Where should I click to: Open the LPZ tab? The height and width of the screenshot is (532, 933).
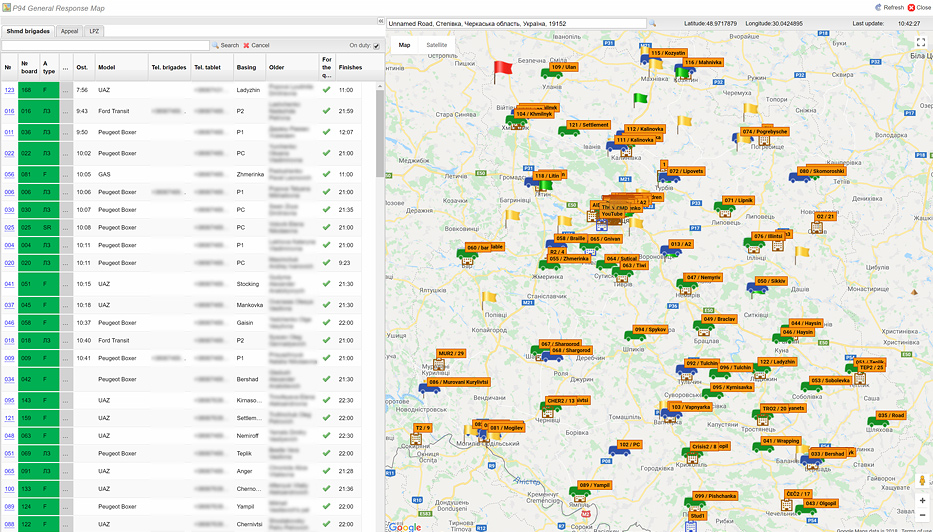(94, 31)
